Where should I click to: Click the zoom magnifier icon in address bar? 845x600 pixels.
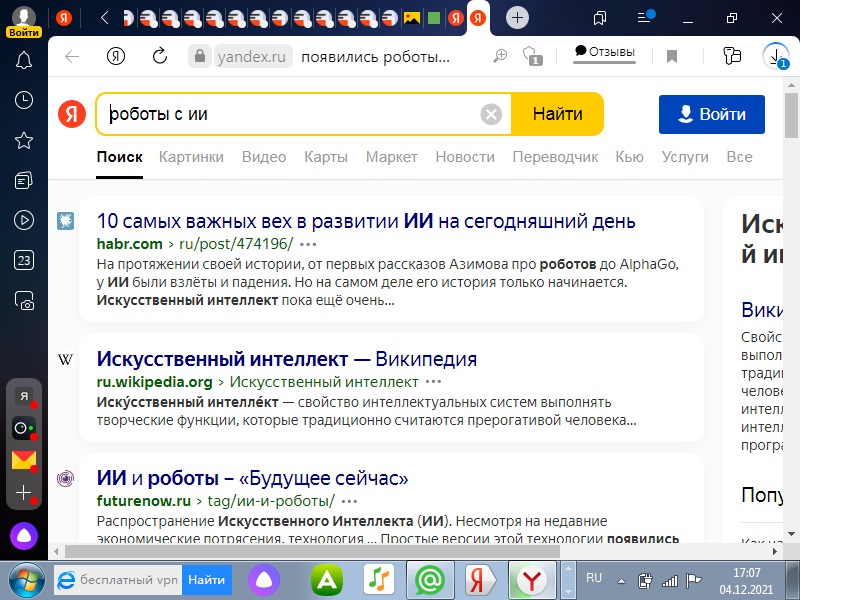(500, 56)
